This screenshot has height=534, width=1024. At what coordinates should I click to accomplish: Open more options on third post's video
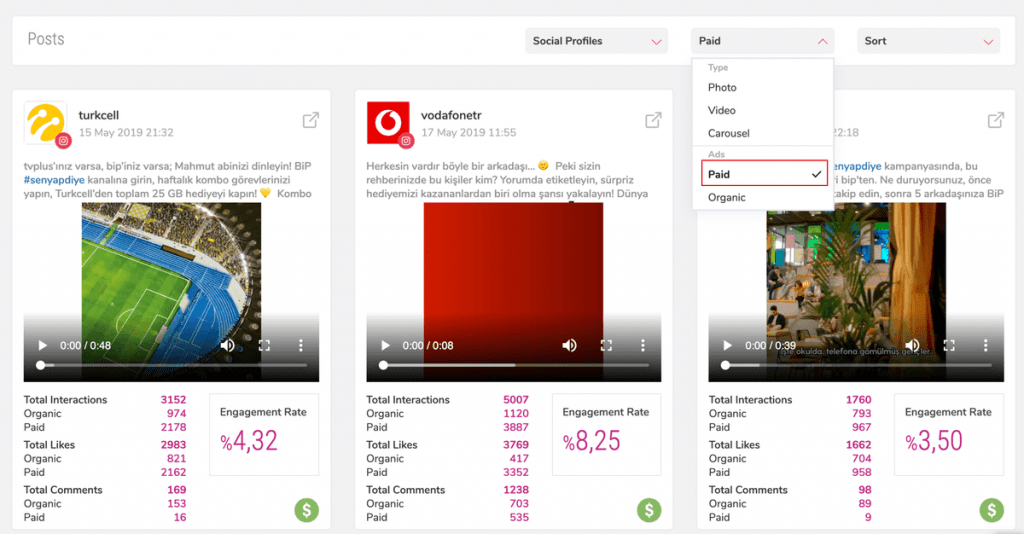click(985, 345)
